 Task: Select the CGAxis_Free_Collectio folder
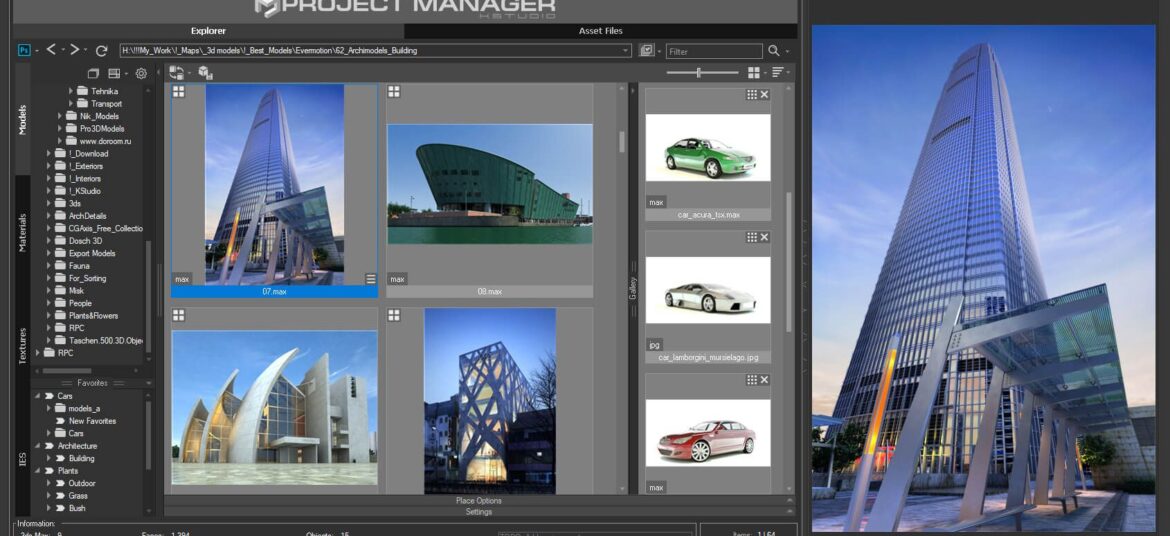pyautogui.click(x=105, y=228)
